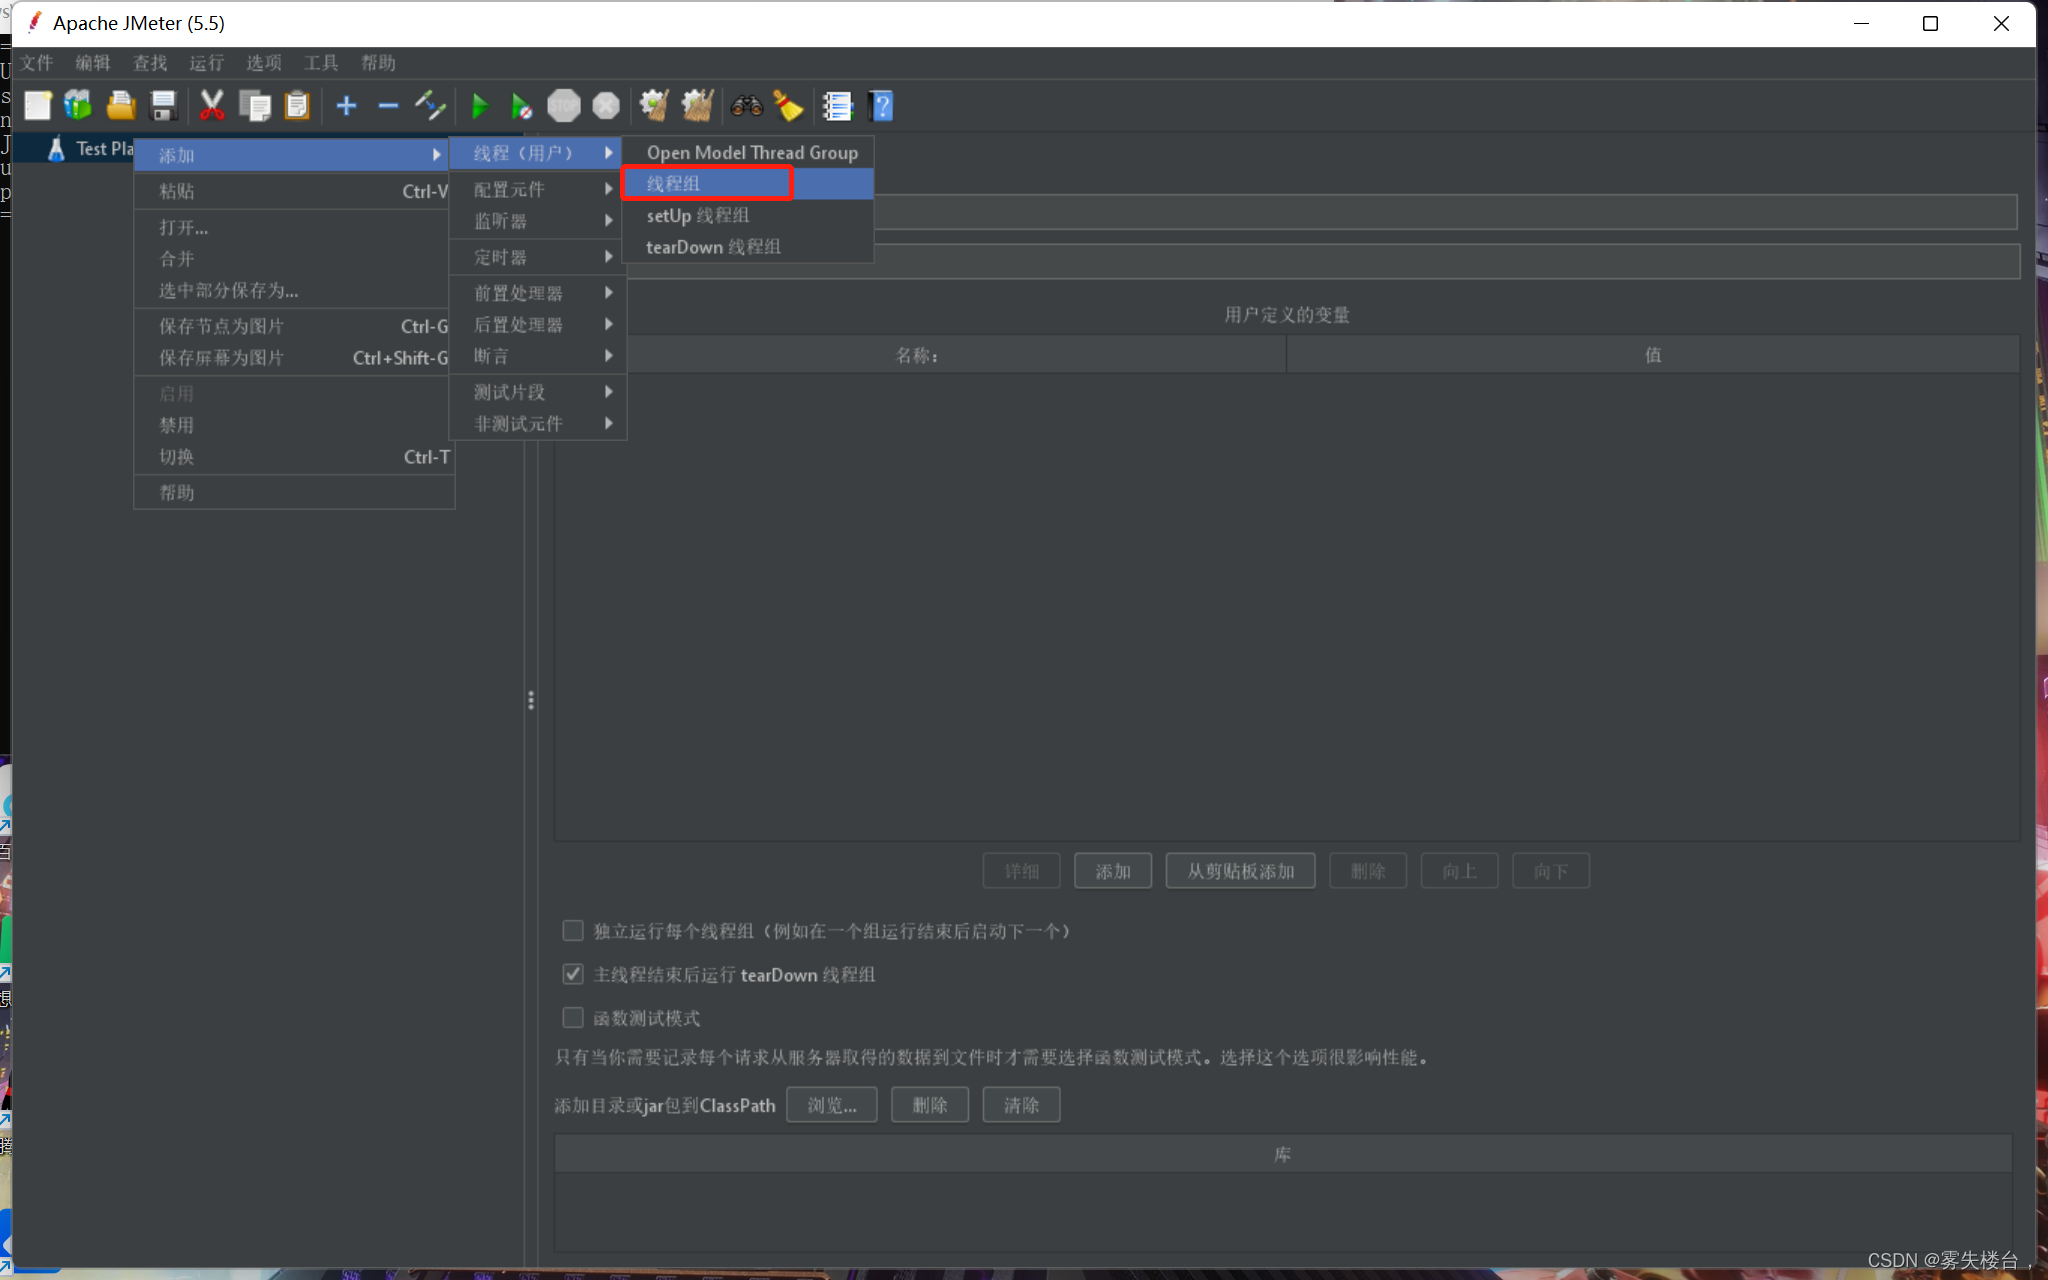Click the Toggle enable/disable icon
Viewport: 2048px width, 1280px height.
click(x=430, y=105)
